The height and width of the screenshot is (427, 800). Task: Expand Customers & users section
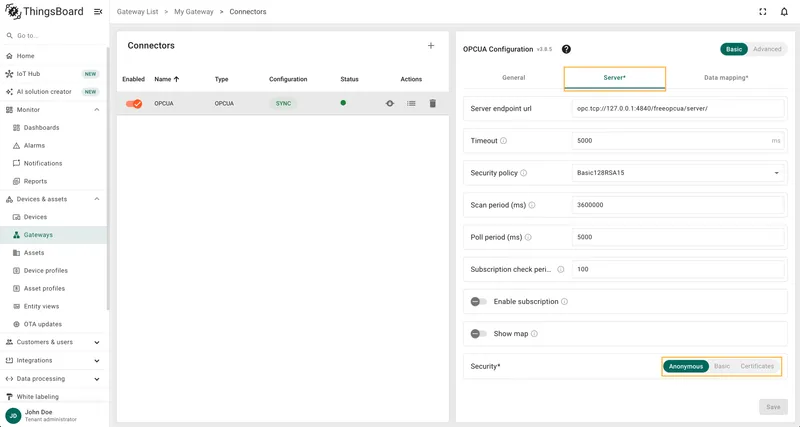[x=97, y=342]
